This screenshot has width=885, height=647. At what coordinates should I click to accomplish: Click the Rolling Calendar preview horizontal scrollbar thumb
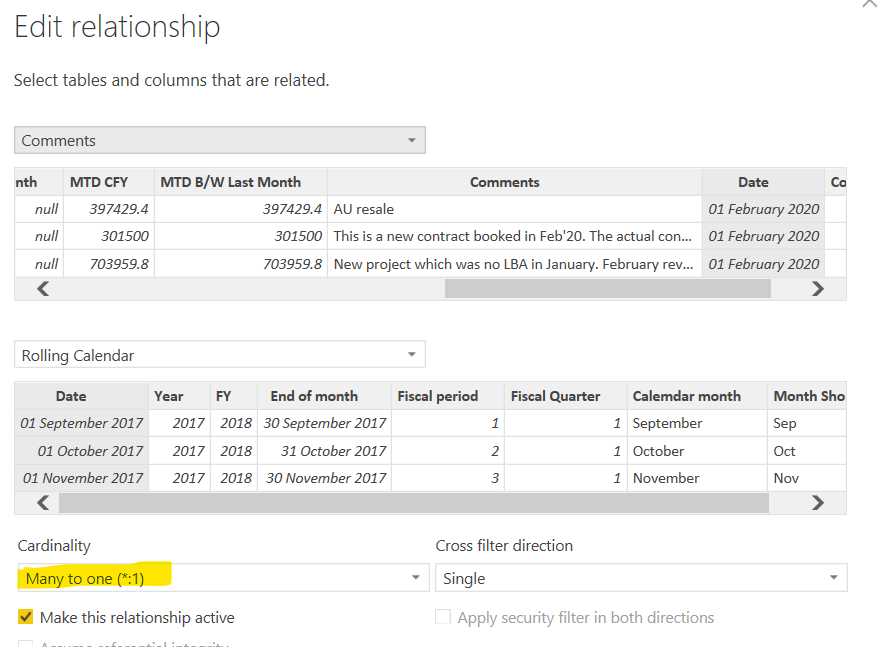click(414, 502)
